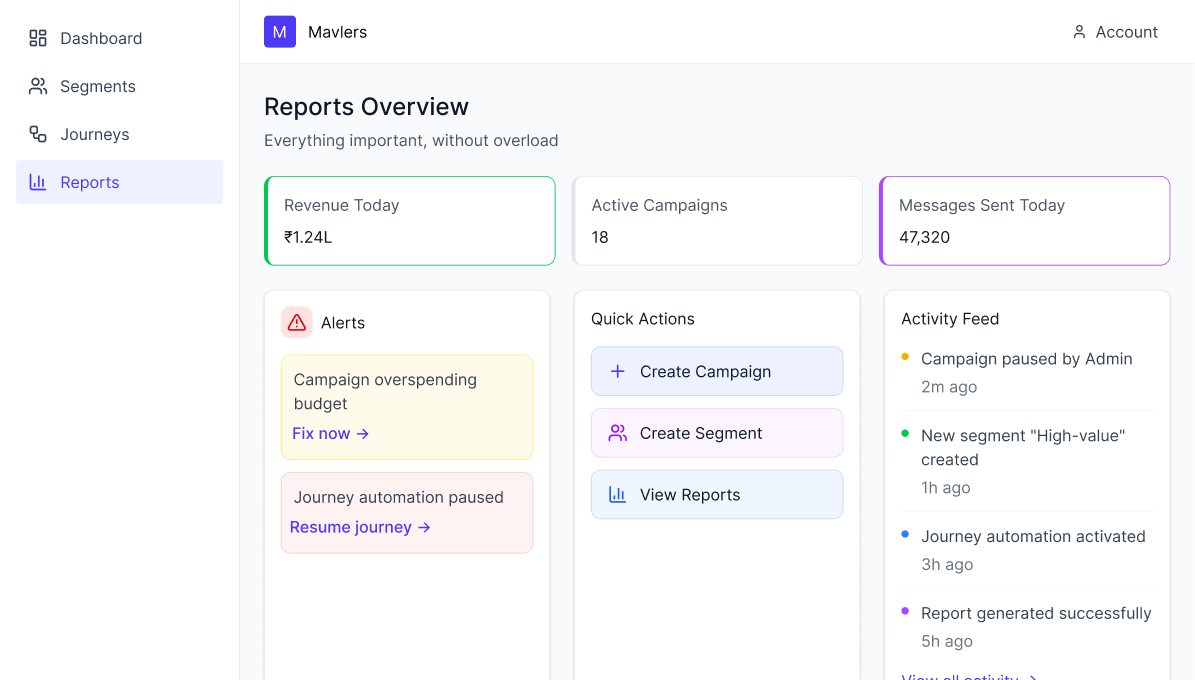Viewport: 1195px width, 680px height.
Task: Click the arrow icon next to Resume journey
Action: [424, 528]
